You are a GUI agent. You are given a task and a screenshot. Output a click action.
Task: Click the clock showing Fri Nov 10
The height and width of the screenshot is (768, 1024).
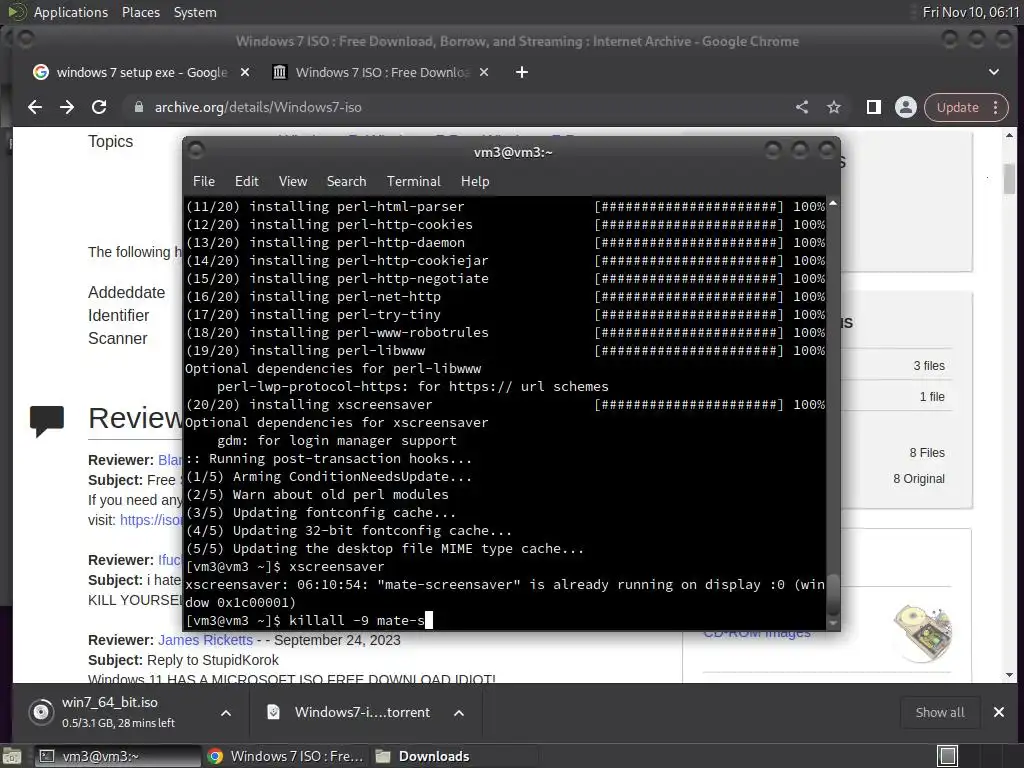tap(970, 12)
